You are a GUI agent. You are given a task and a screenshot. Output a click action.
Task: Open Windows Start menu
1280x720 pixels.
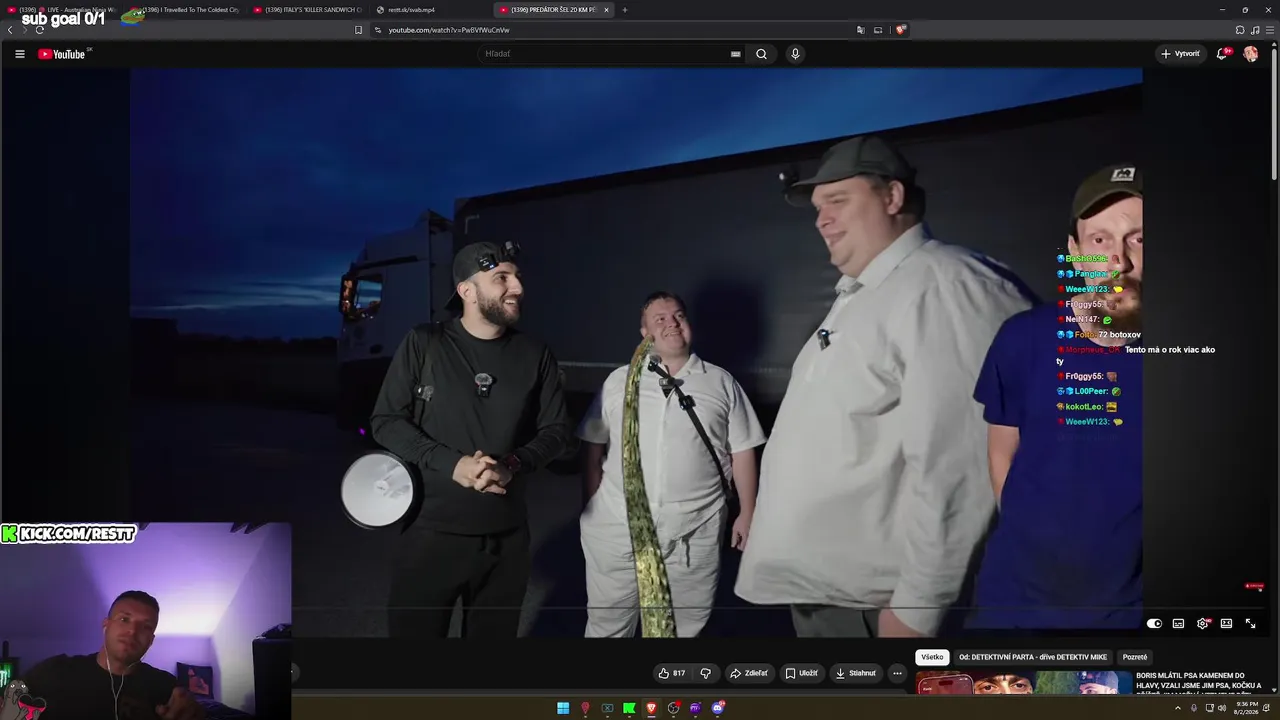click(563, 708)
